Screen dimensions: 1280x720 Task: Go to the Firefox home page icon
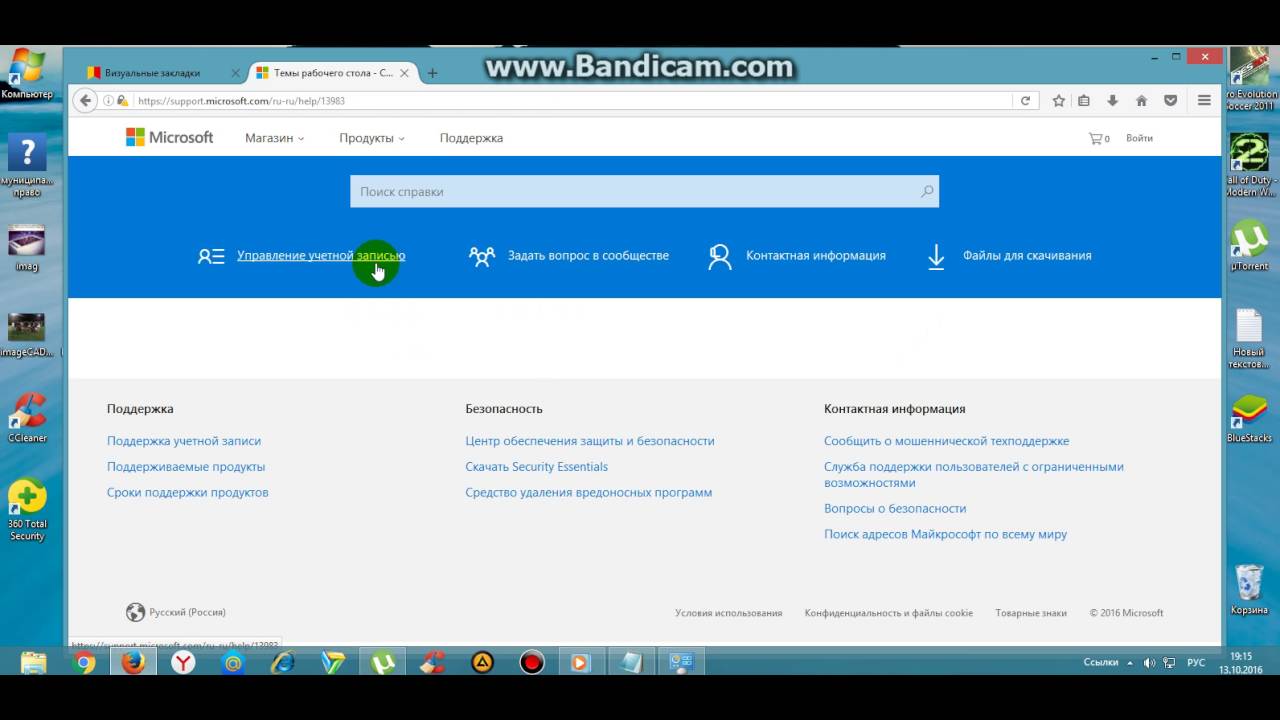point(1141,101)
